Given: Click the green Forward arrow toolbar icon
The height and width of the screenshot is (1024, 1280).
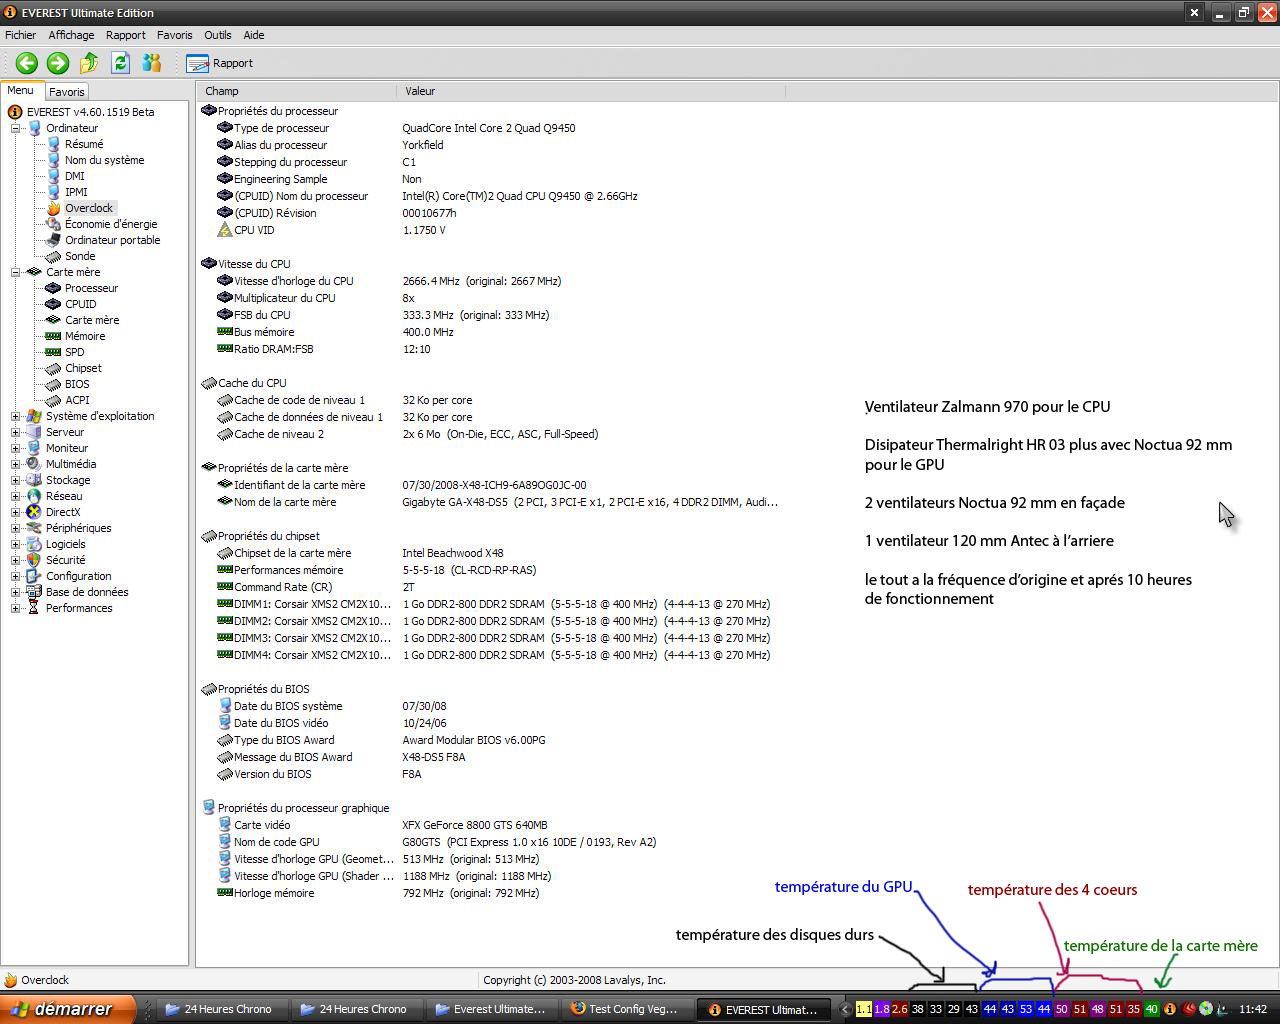Looking at the screenshot, I should click(58, 63).
